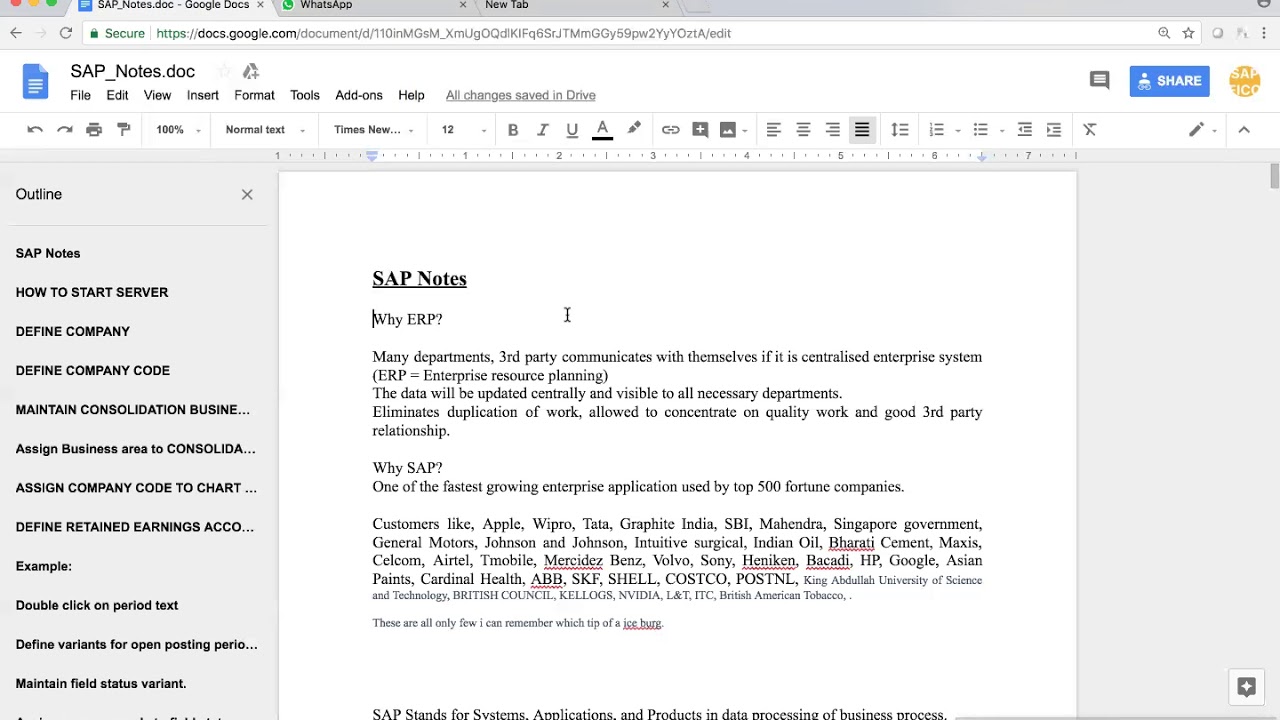Screen dimensions: 1280x720
Task: Set alignment to justified
Action: click(x=862, y=129)
